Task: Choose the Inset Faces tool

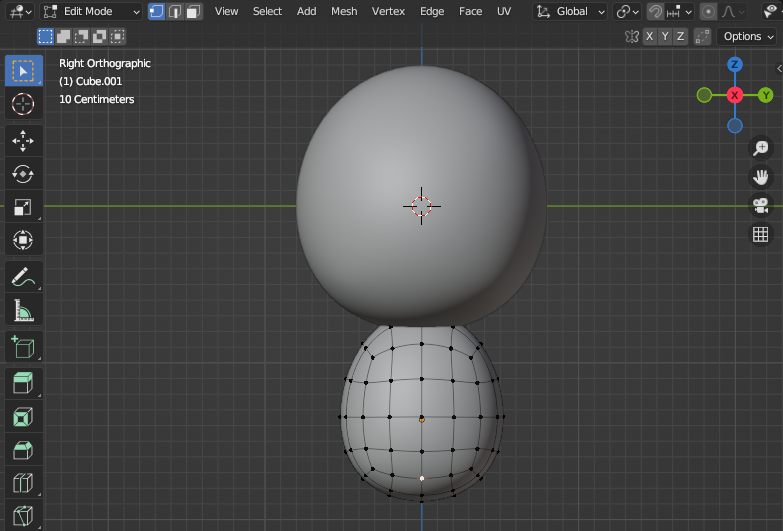Action: (23, 416)
